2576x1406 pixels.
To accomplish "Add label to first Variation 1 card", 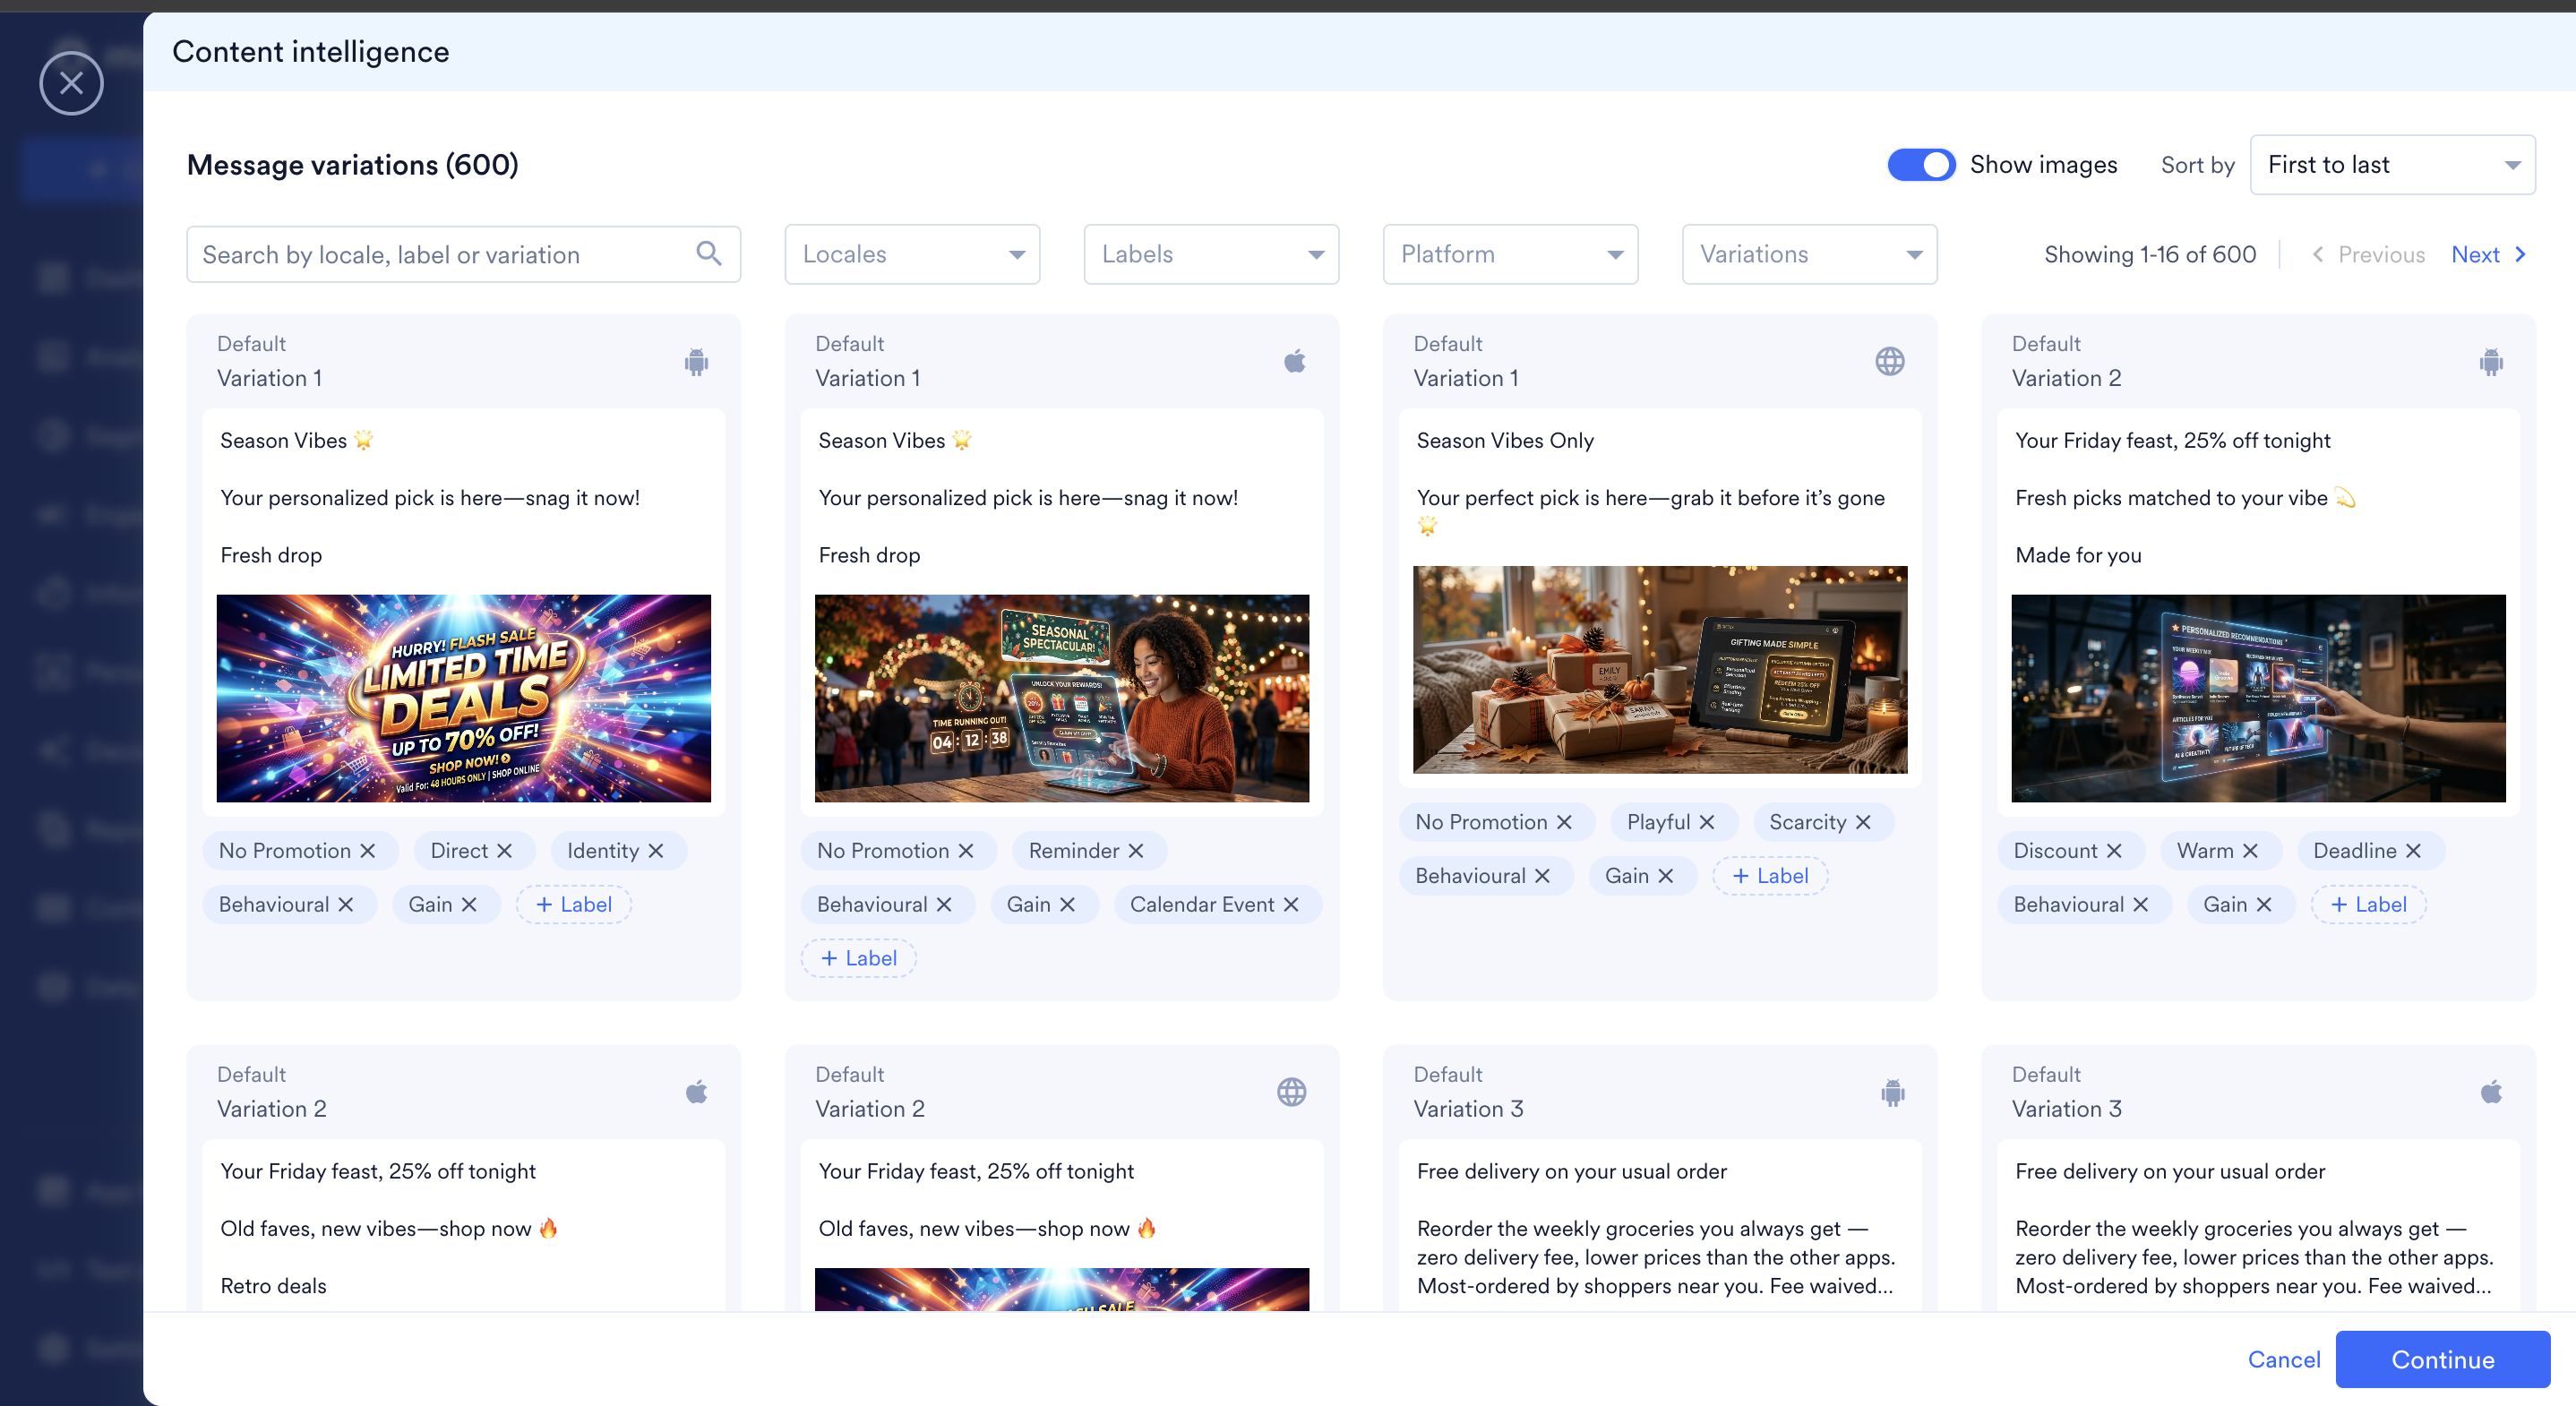I will tap(574, 905).
